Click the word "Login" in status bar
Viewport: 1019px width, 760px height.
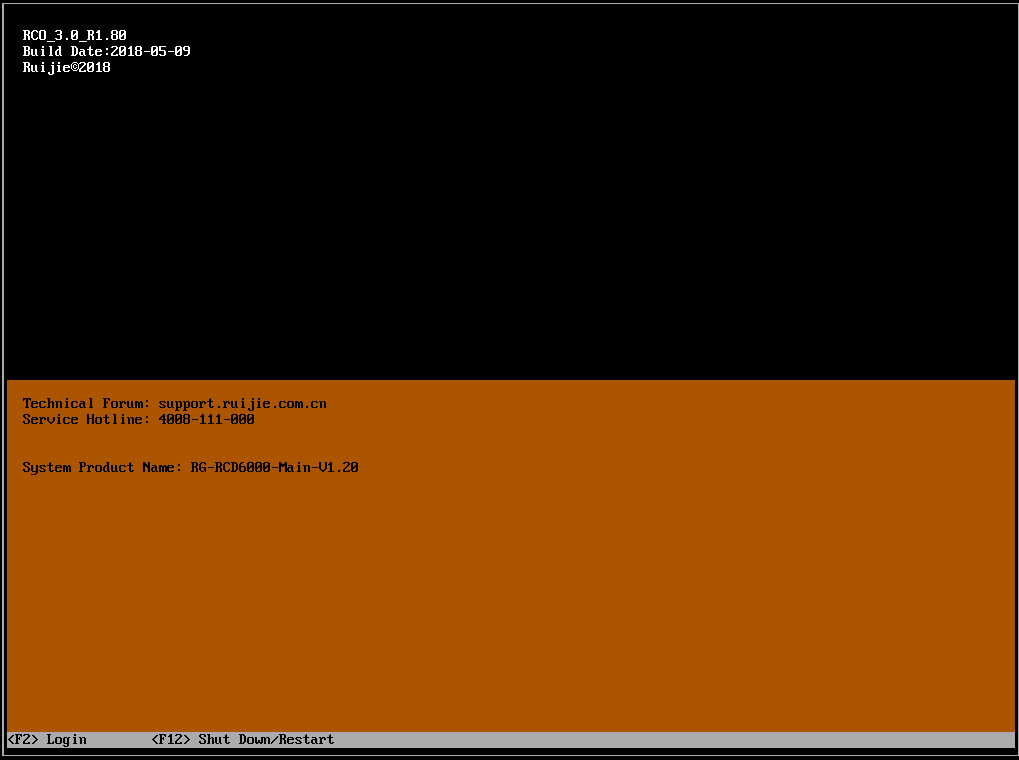(x=66, y=740)
